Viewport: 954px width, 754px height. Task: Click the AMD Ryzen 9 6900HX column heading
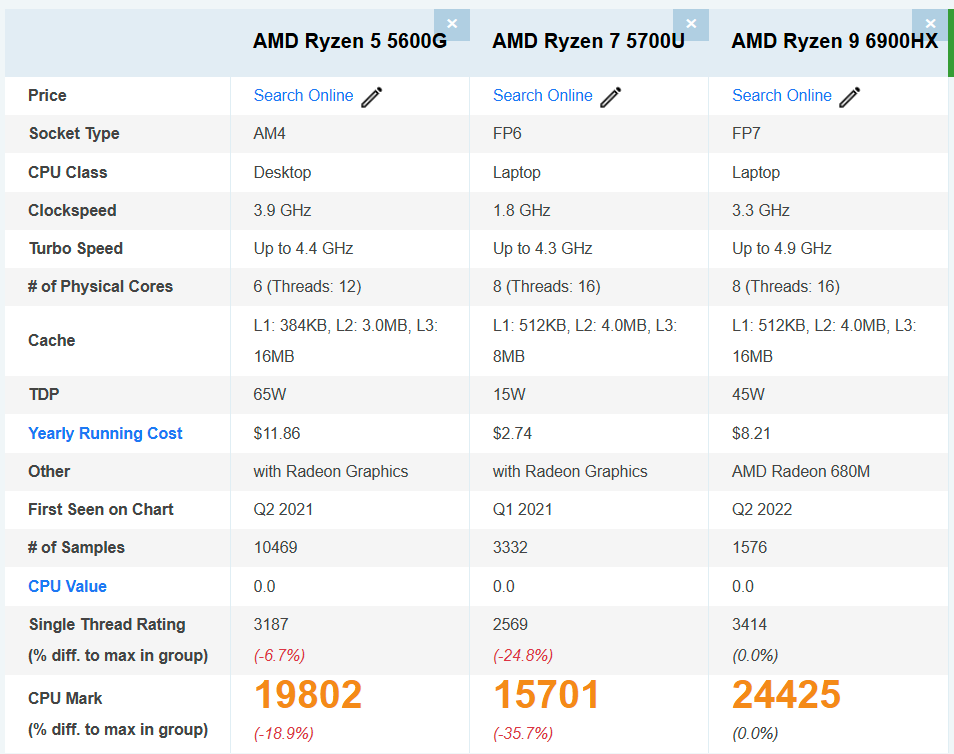pyautogui.click(x=835, y=41)
